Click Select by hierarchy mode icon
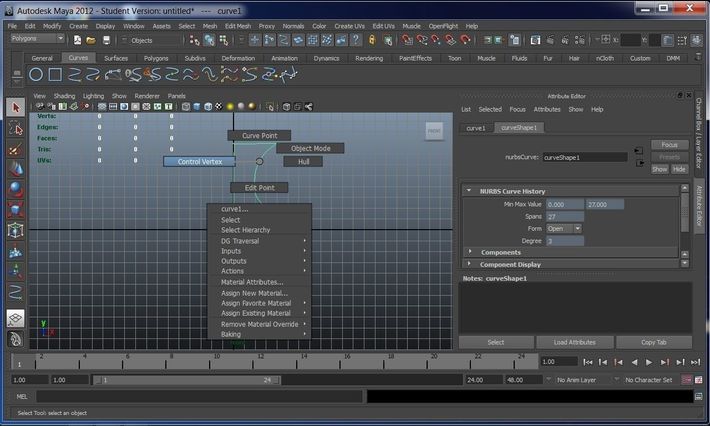Screen dimensions: 710x426 (x=195, y=41)
